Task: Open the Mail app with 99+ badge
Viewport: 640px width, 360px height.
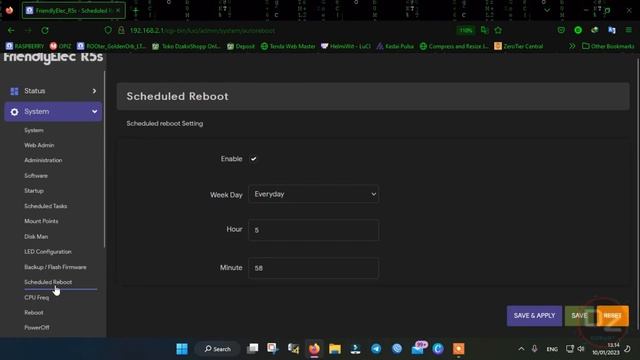Action: tap(418, 348)
